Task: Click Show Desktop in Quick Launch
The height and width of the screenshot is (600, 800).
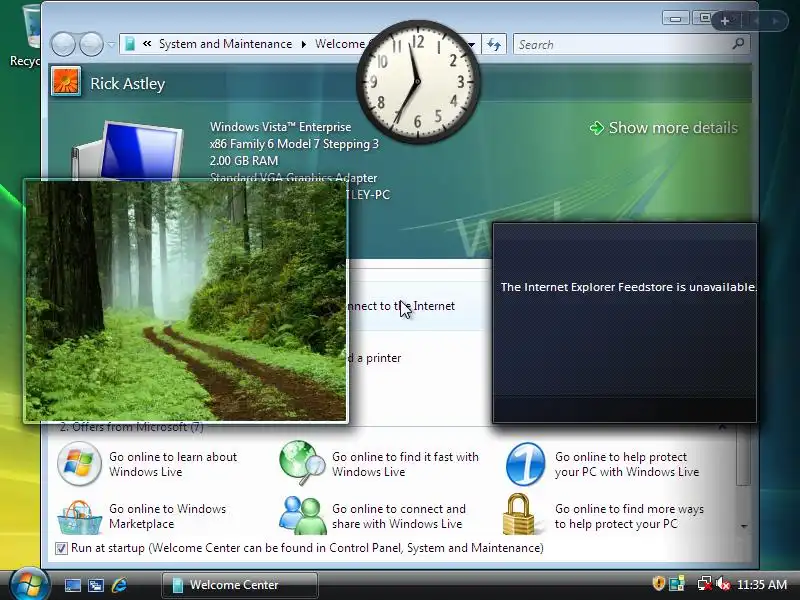Action: tap(72, 585)
